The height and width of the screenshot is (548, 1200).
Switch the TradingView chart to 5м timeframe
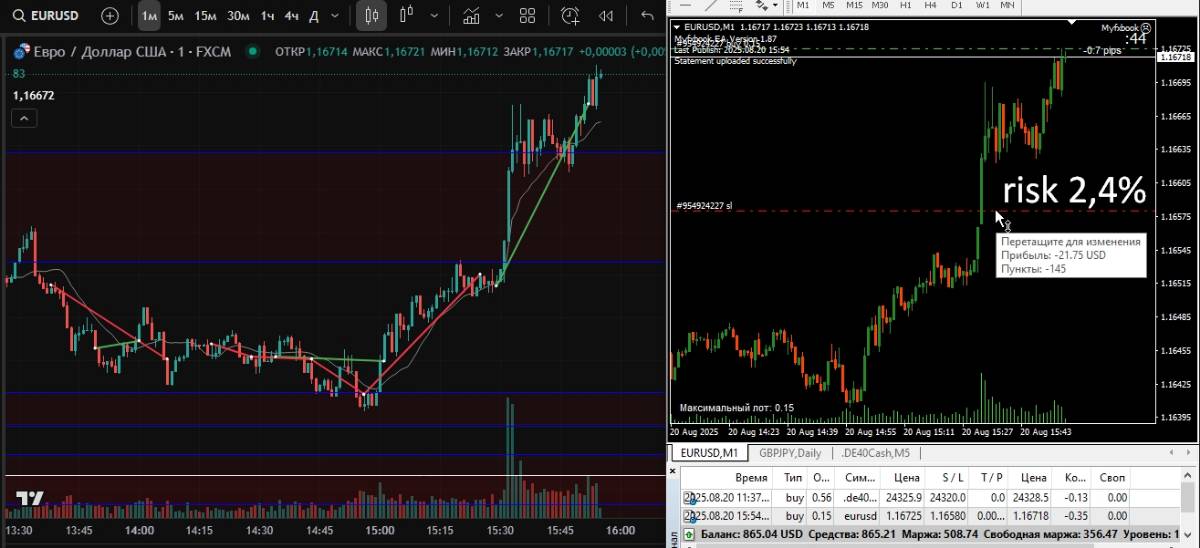tap(176, 16)
